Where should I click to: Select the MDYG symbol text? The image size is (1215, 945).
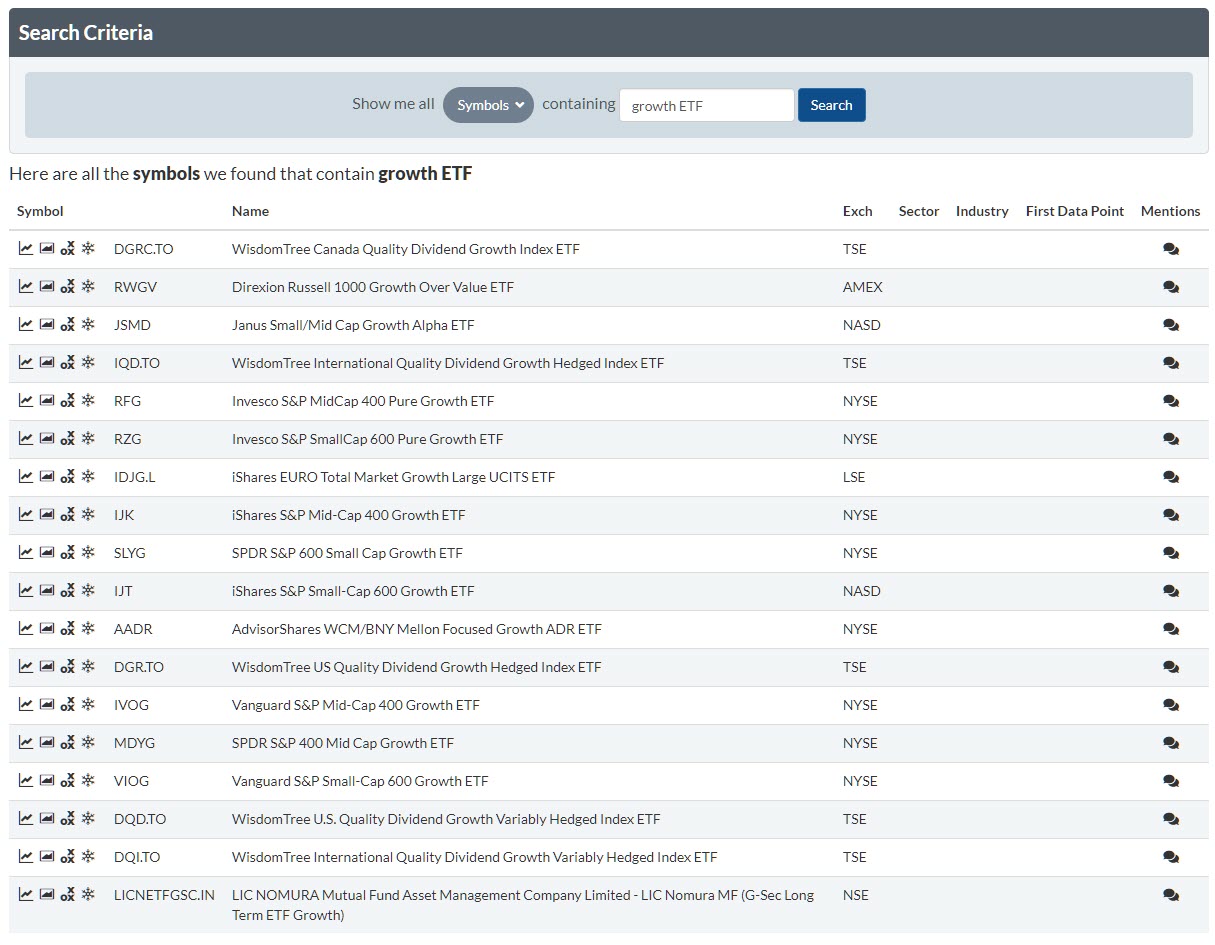pyautogui.click(x=135, y=743)
